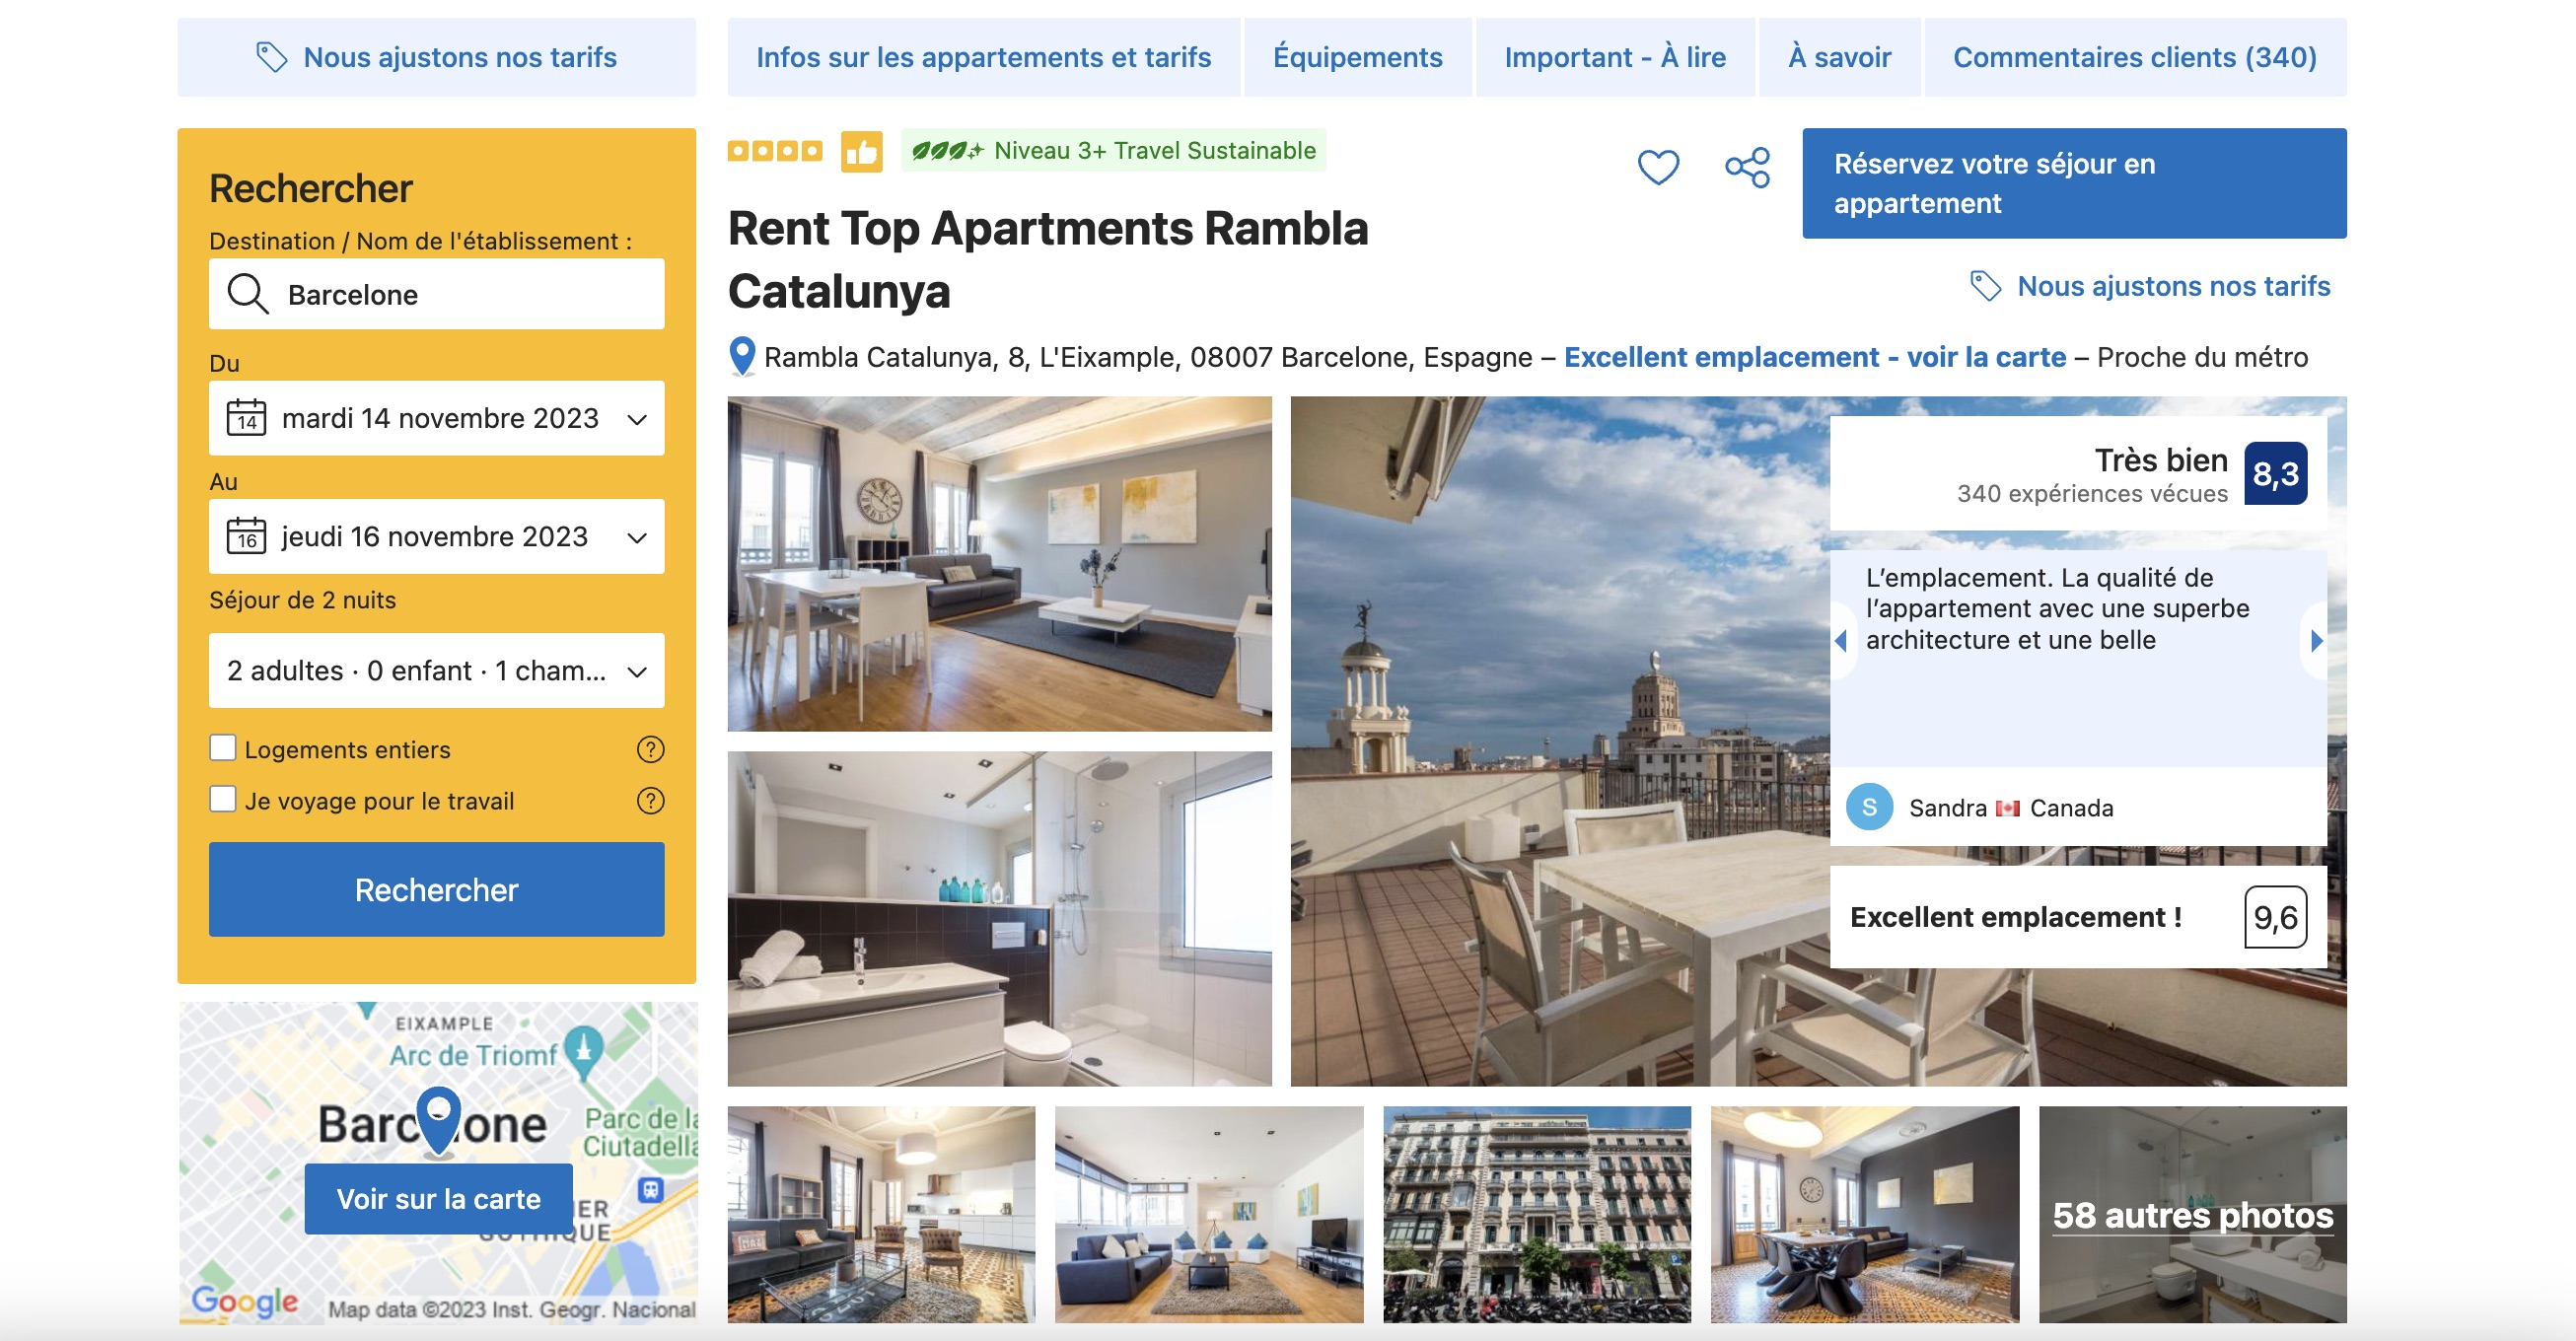Click the thumbs-up preferred partner badge
This screenshot has height=1341, width=2576.
[861, 152]
